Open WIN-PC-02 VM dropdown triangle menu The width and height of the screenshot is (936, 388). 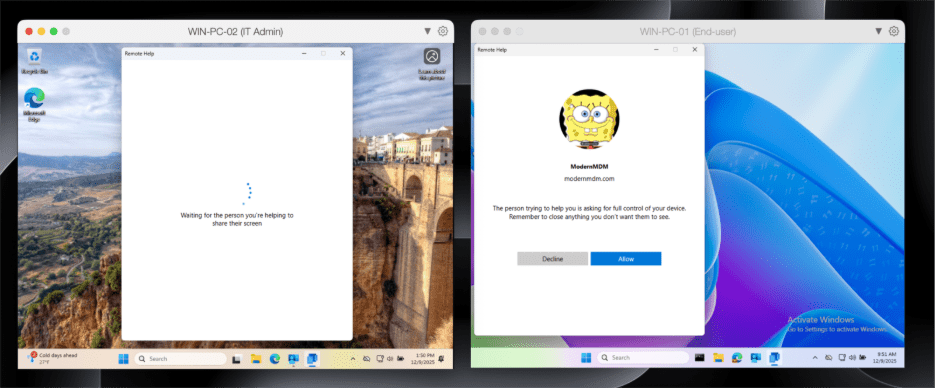427,31
